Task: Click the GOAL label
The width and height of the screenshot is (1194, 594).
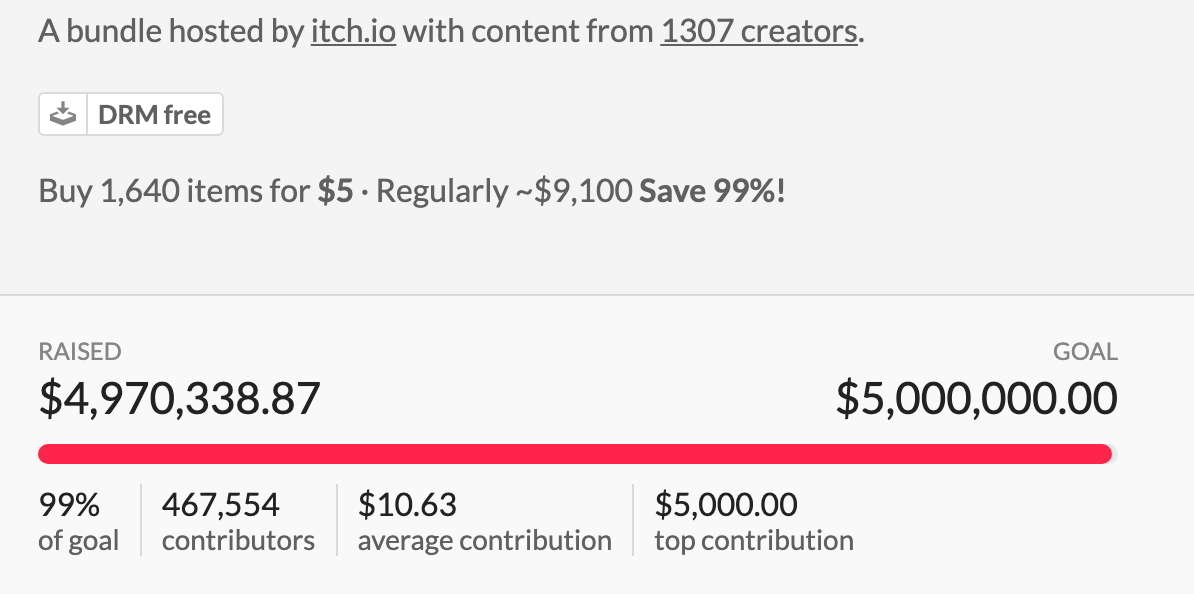Action: [x=1085, y=352]
